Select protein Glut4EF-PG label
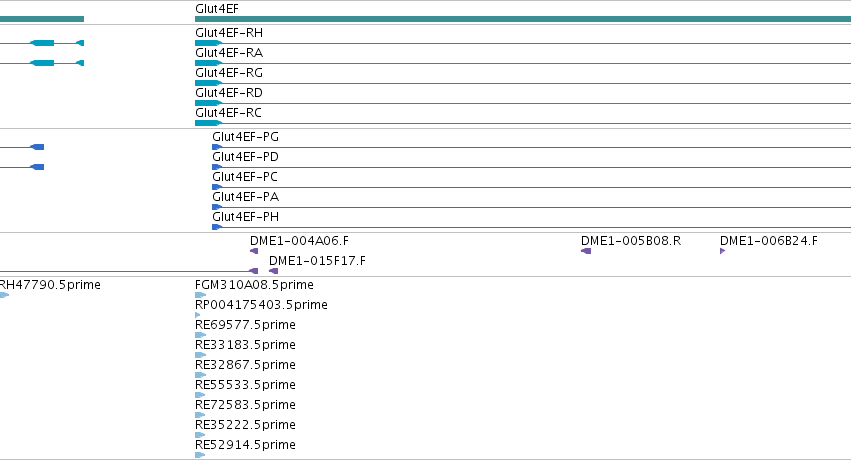Image resolution: width=851 pixels, height=460 pixels. pos(245,137)
